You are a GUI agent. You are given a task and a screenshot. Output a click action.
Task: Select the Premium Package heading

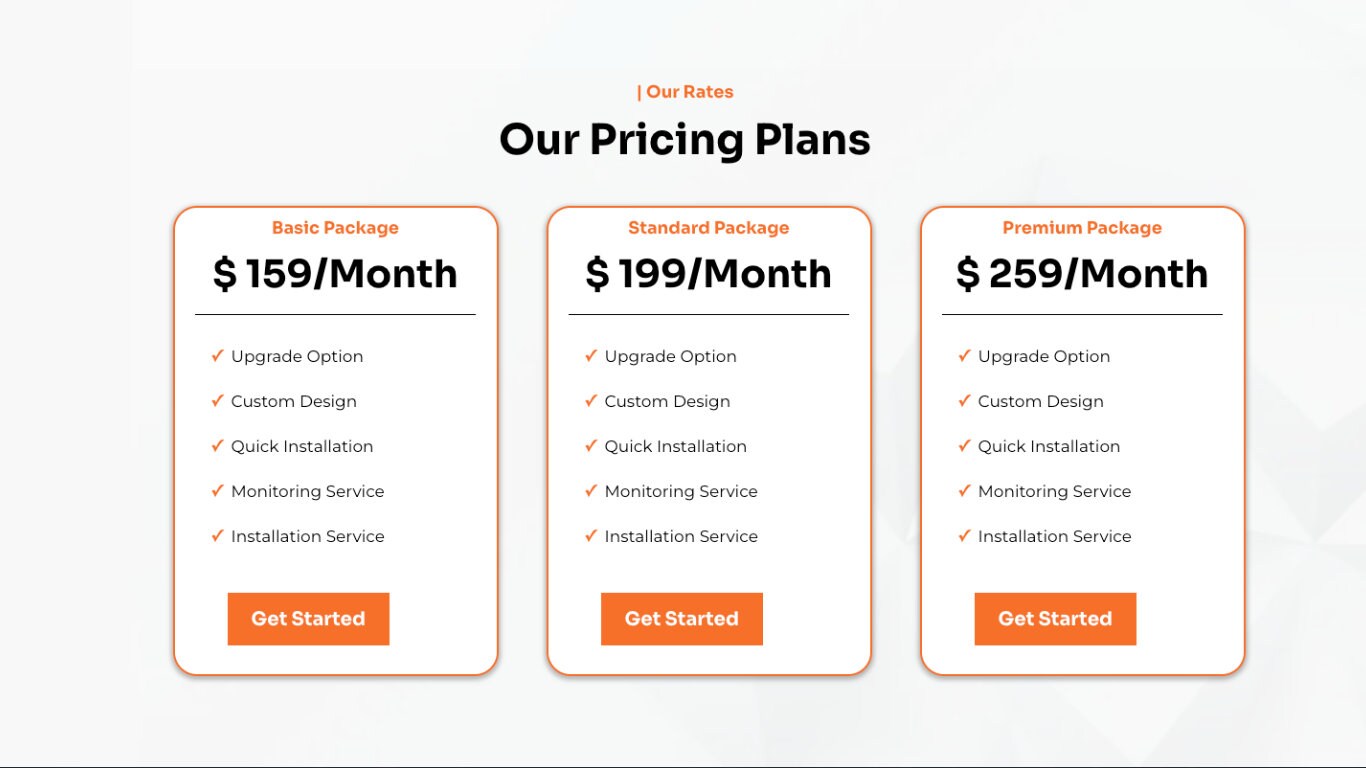point(1082,228)
